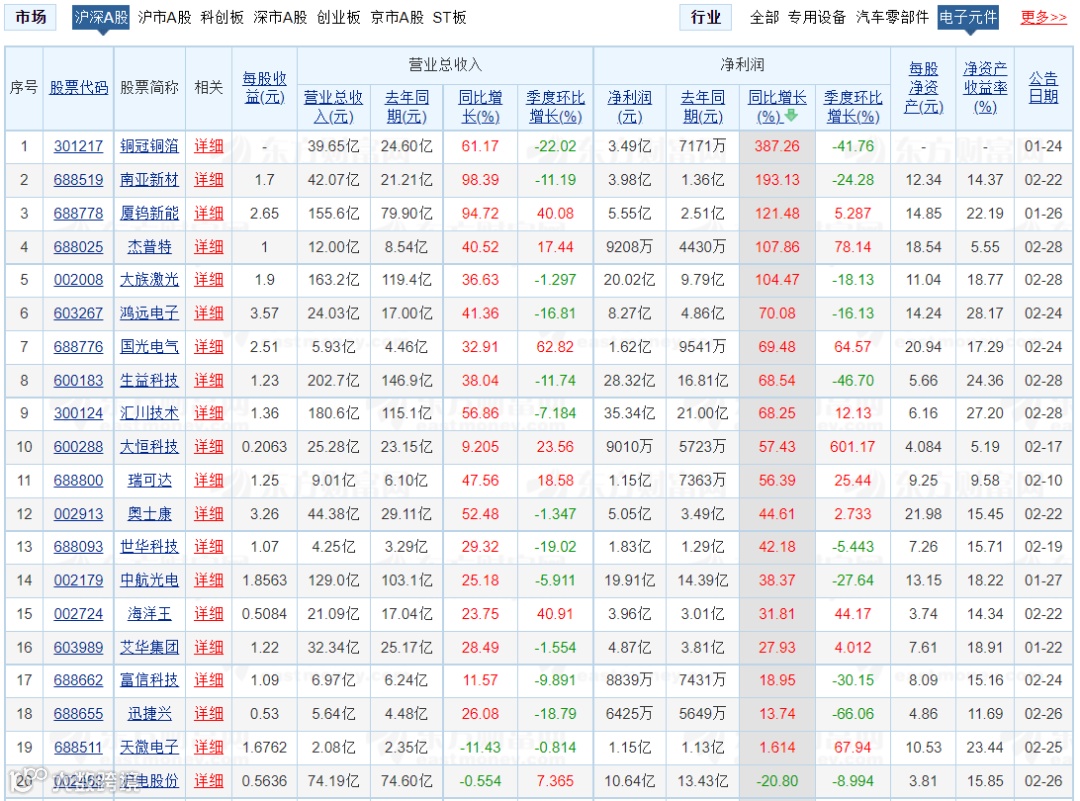
Task: Sort by net profit 去年同期(元) header
Action: point(703,107)
